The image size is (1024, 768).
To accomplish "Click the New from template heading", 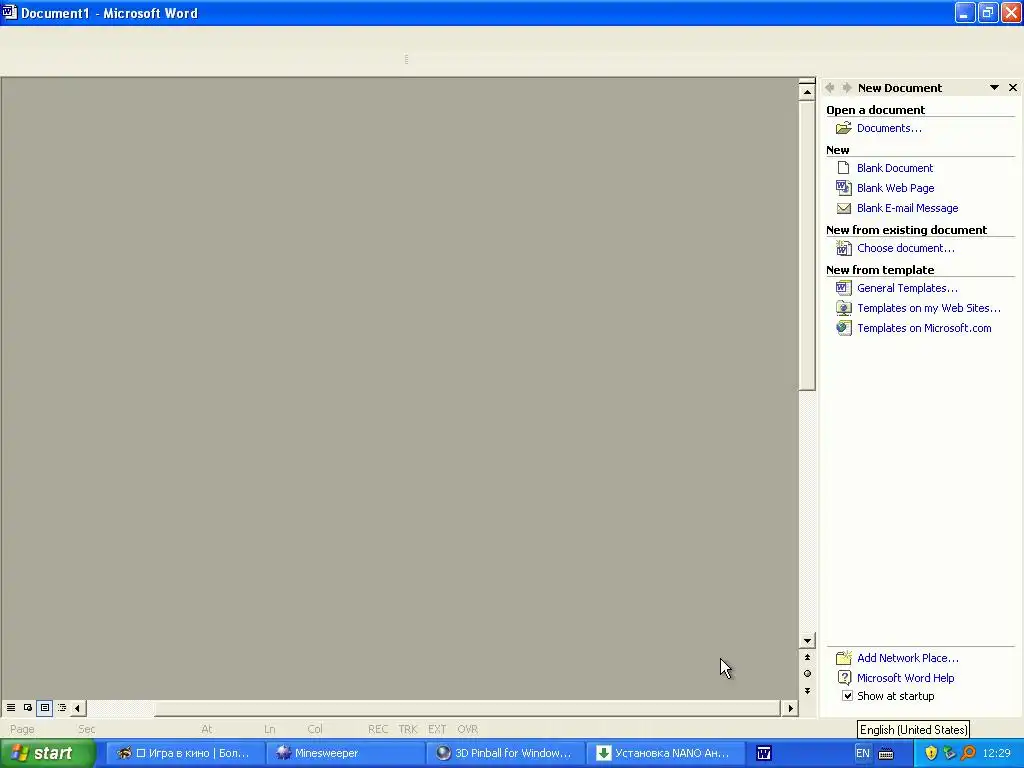I will (x=880, y=270).
